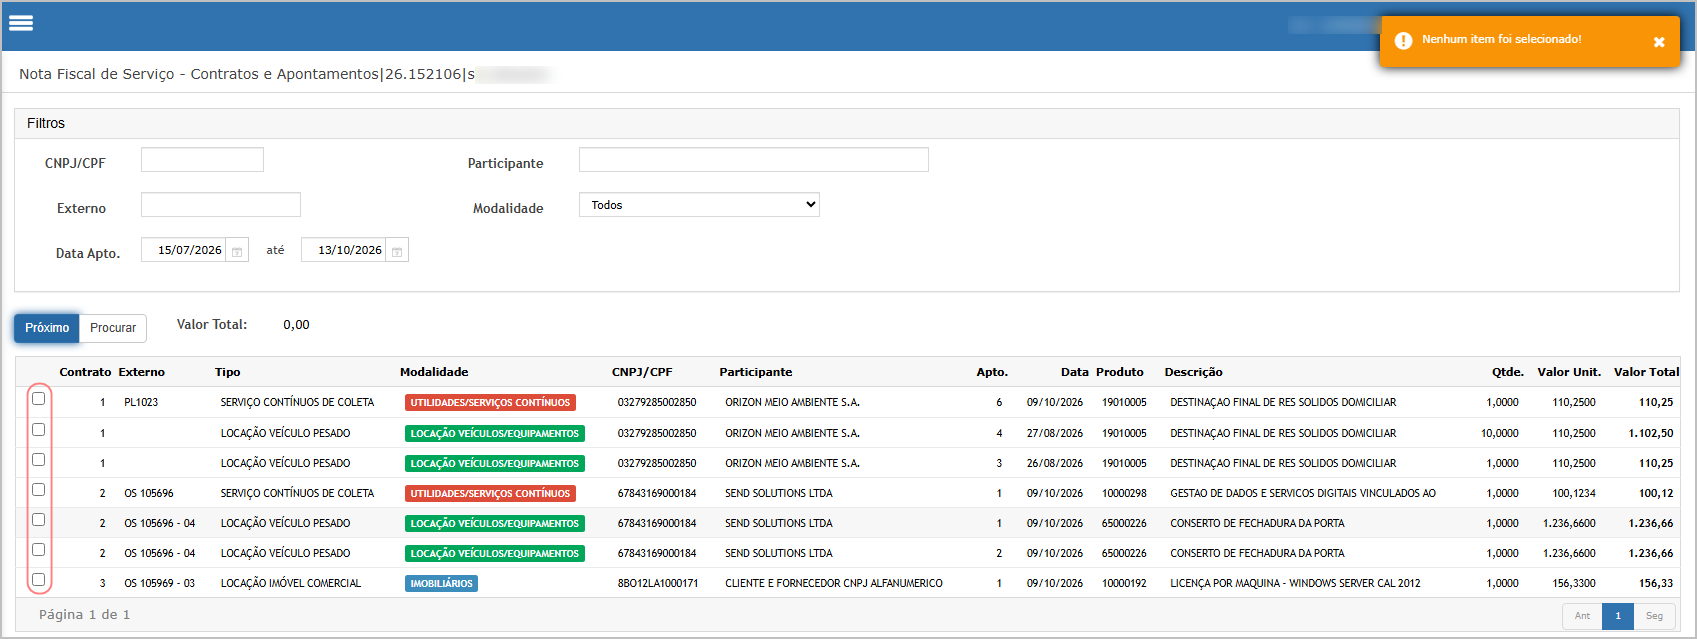Focus the CNPJ/CPF filter input
Image resolution: width=1697 pixels, height=639 pixels.
(x=202, y=160)
